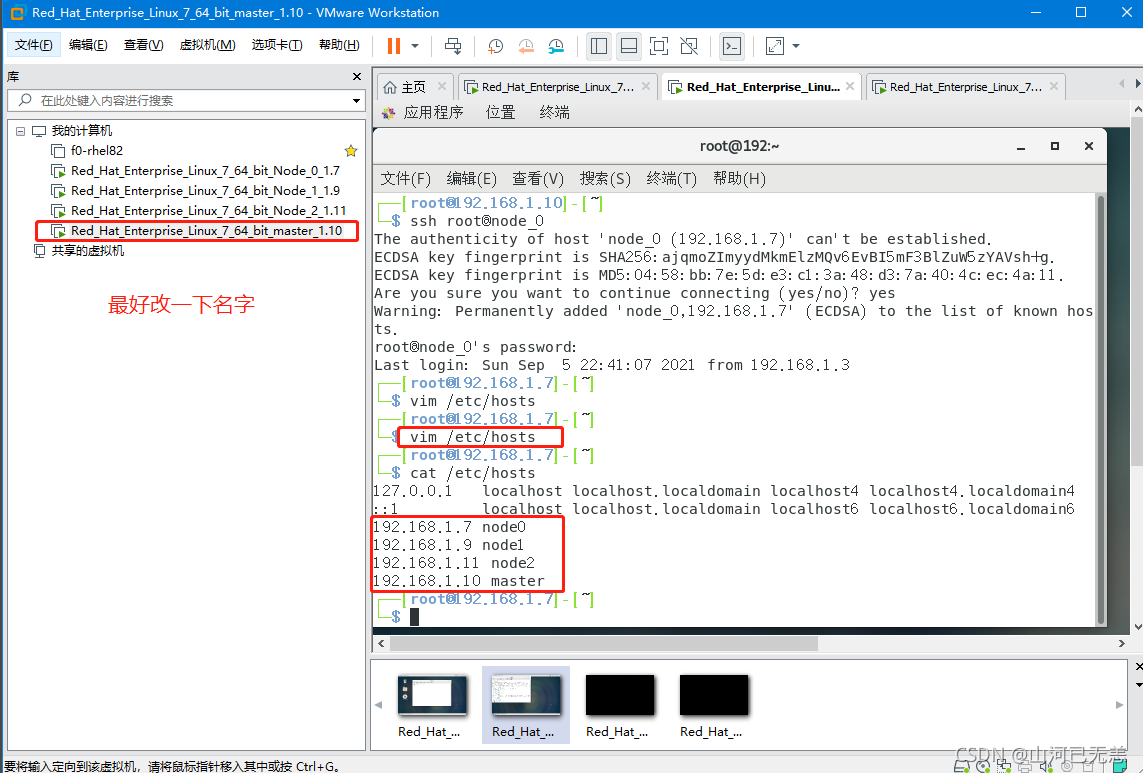Select Red_Hat_Enterprise_Linux_7_64_bit_master_1.10 VM
The width and height of the screenshot is (1143, 773).
pos(206,230)
